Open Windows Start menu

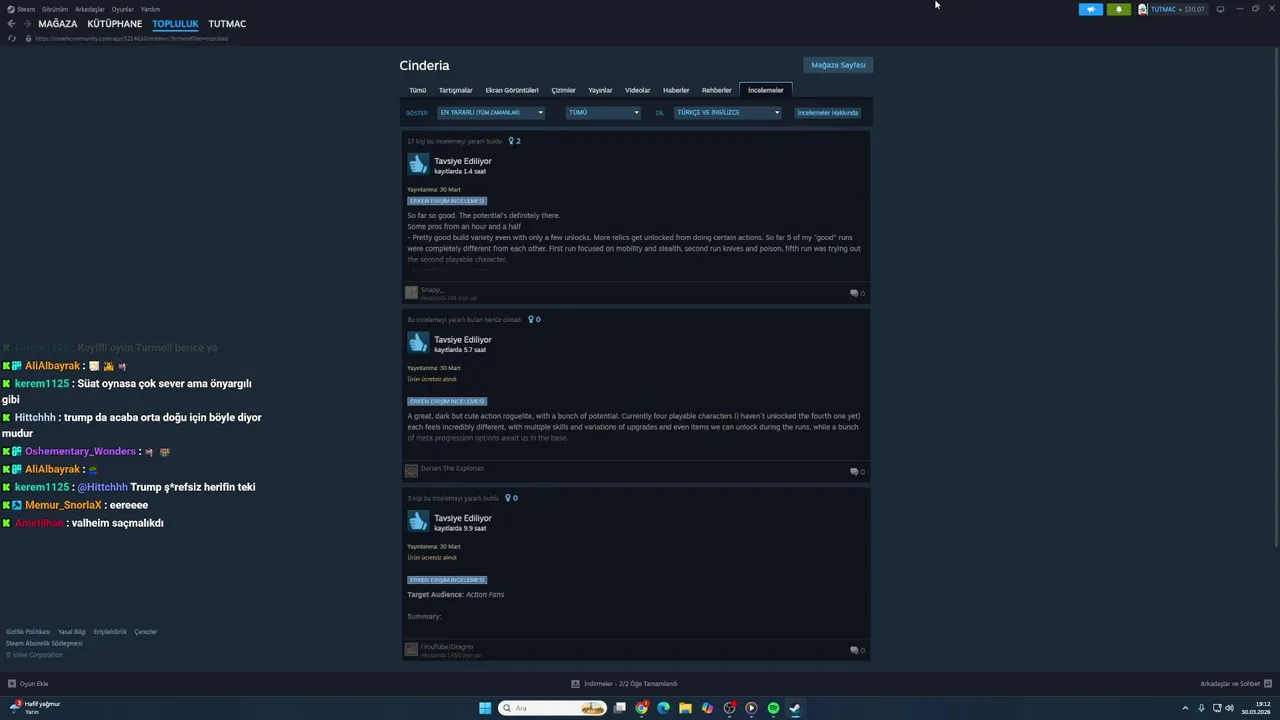coord(485,708)
